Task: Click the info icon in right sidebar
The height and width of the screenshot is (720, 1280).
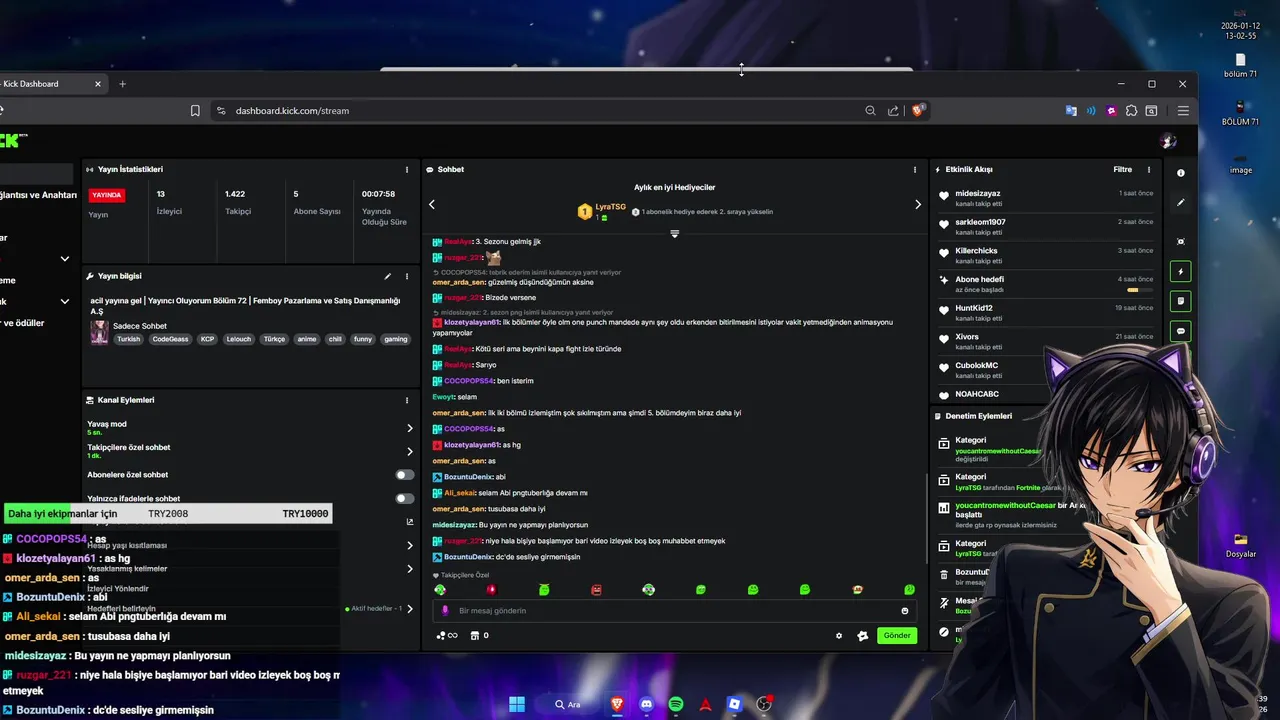Action: click(x=1181, y=173)
